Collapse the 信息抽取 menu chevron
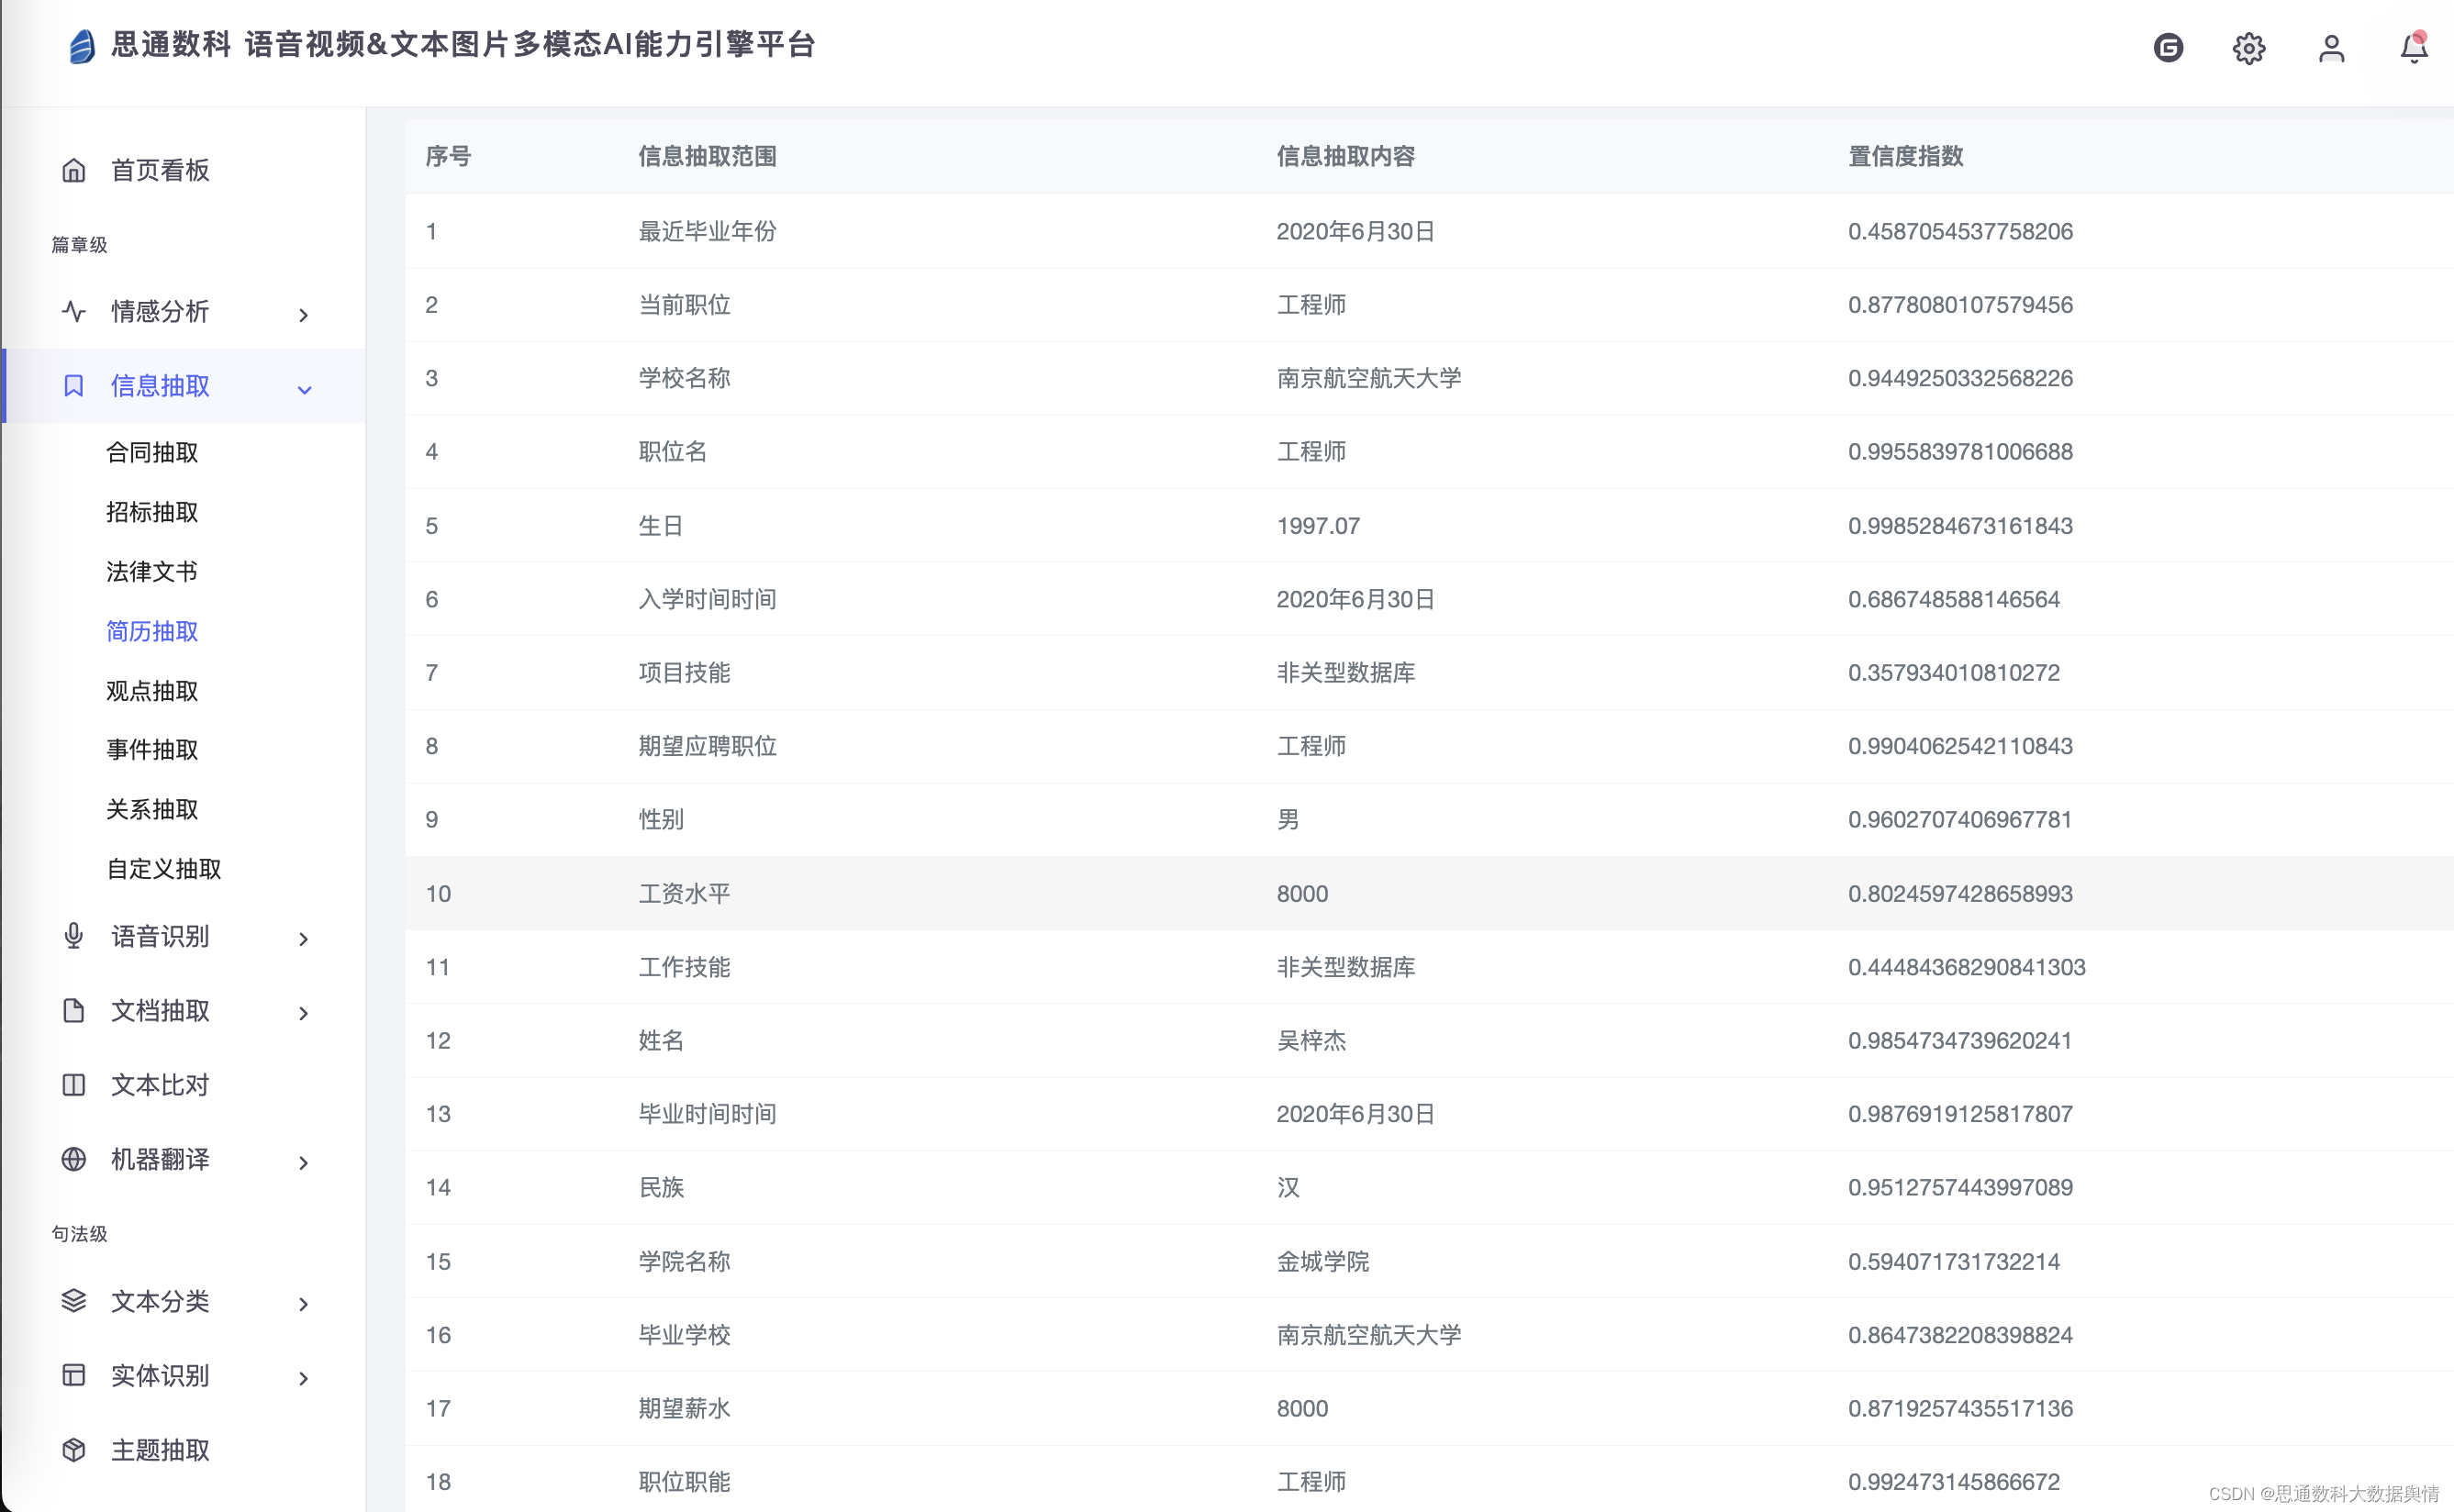The height and width of the screenshot is (1512, 2454). pos(304,390)
